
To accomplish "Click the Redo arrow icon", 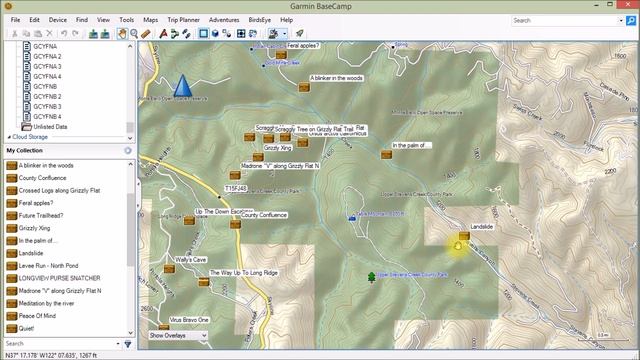I will pyautogui.click(x=76, y=34).
